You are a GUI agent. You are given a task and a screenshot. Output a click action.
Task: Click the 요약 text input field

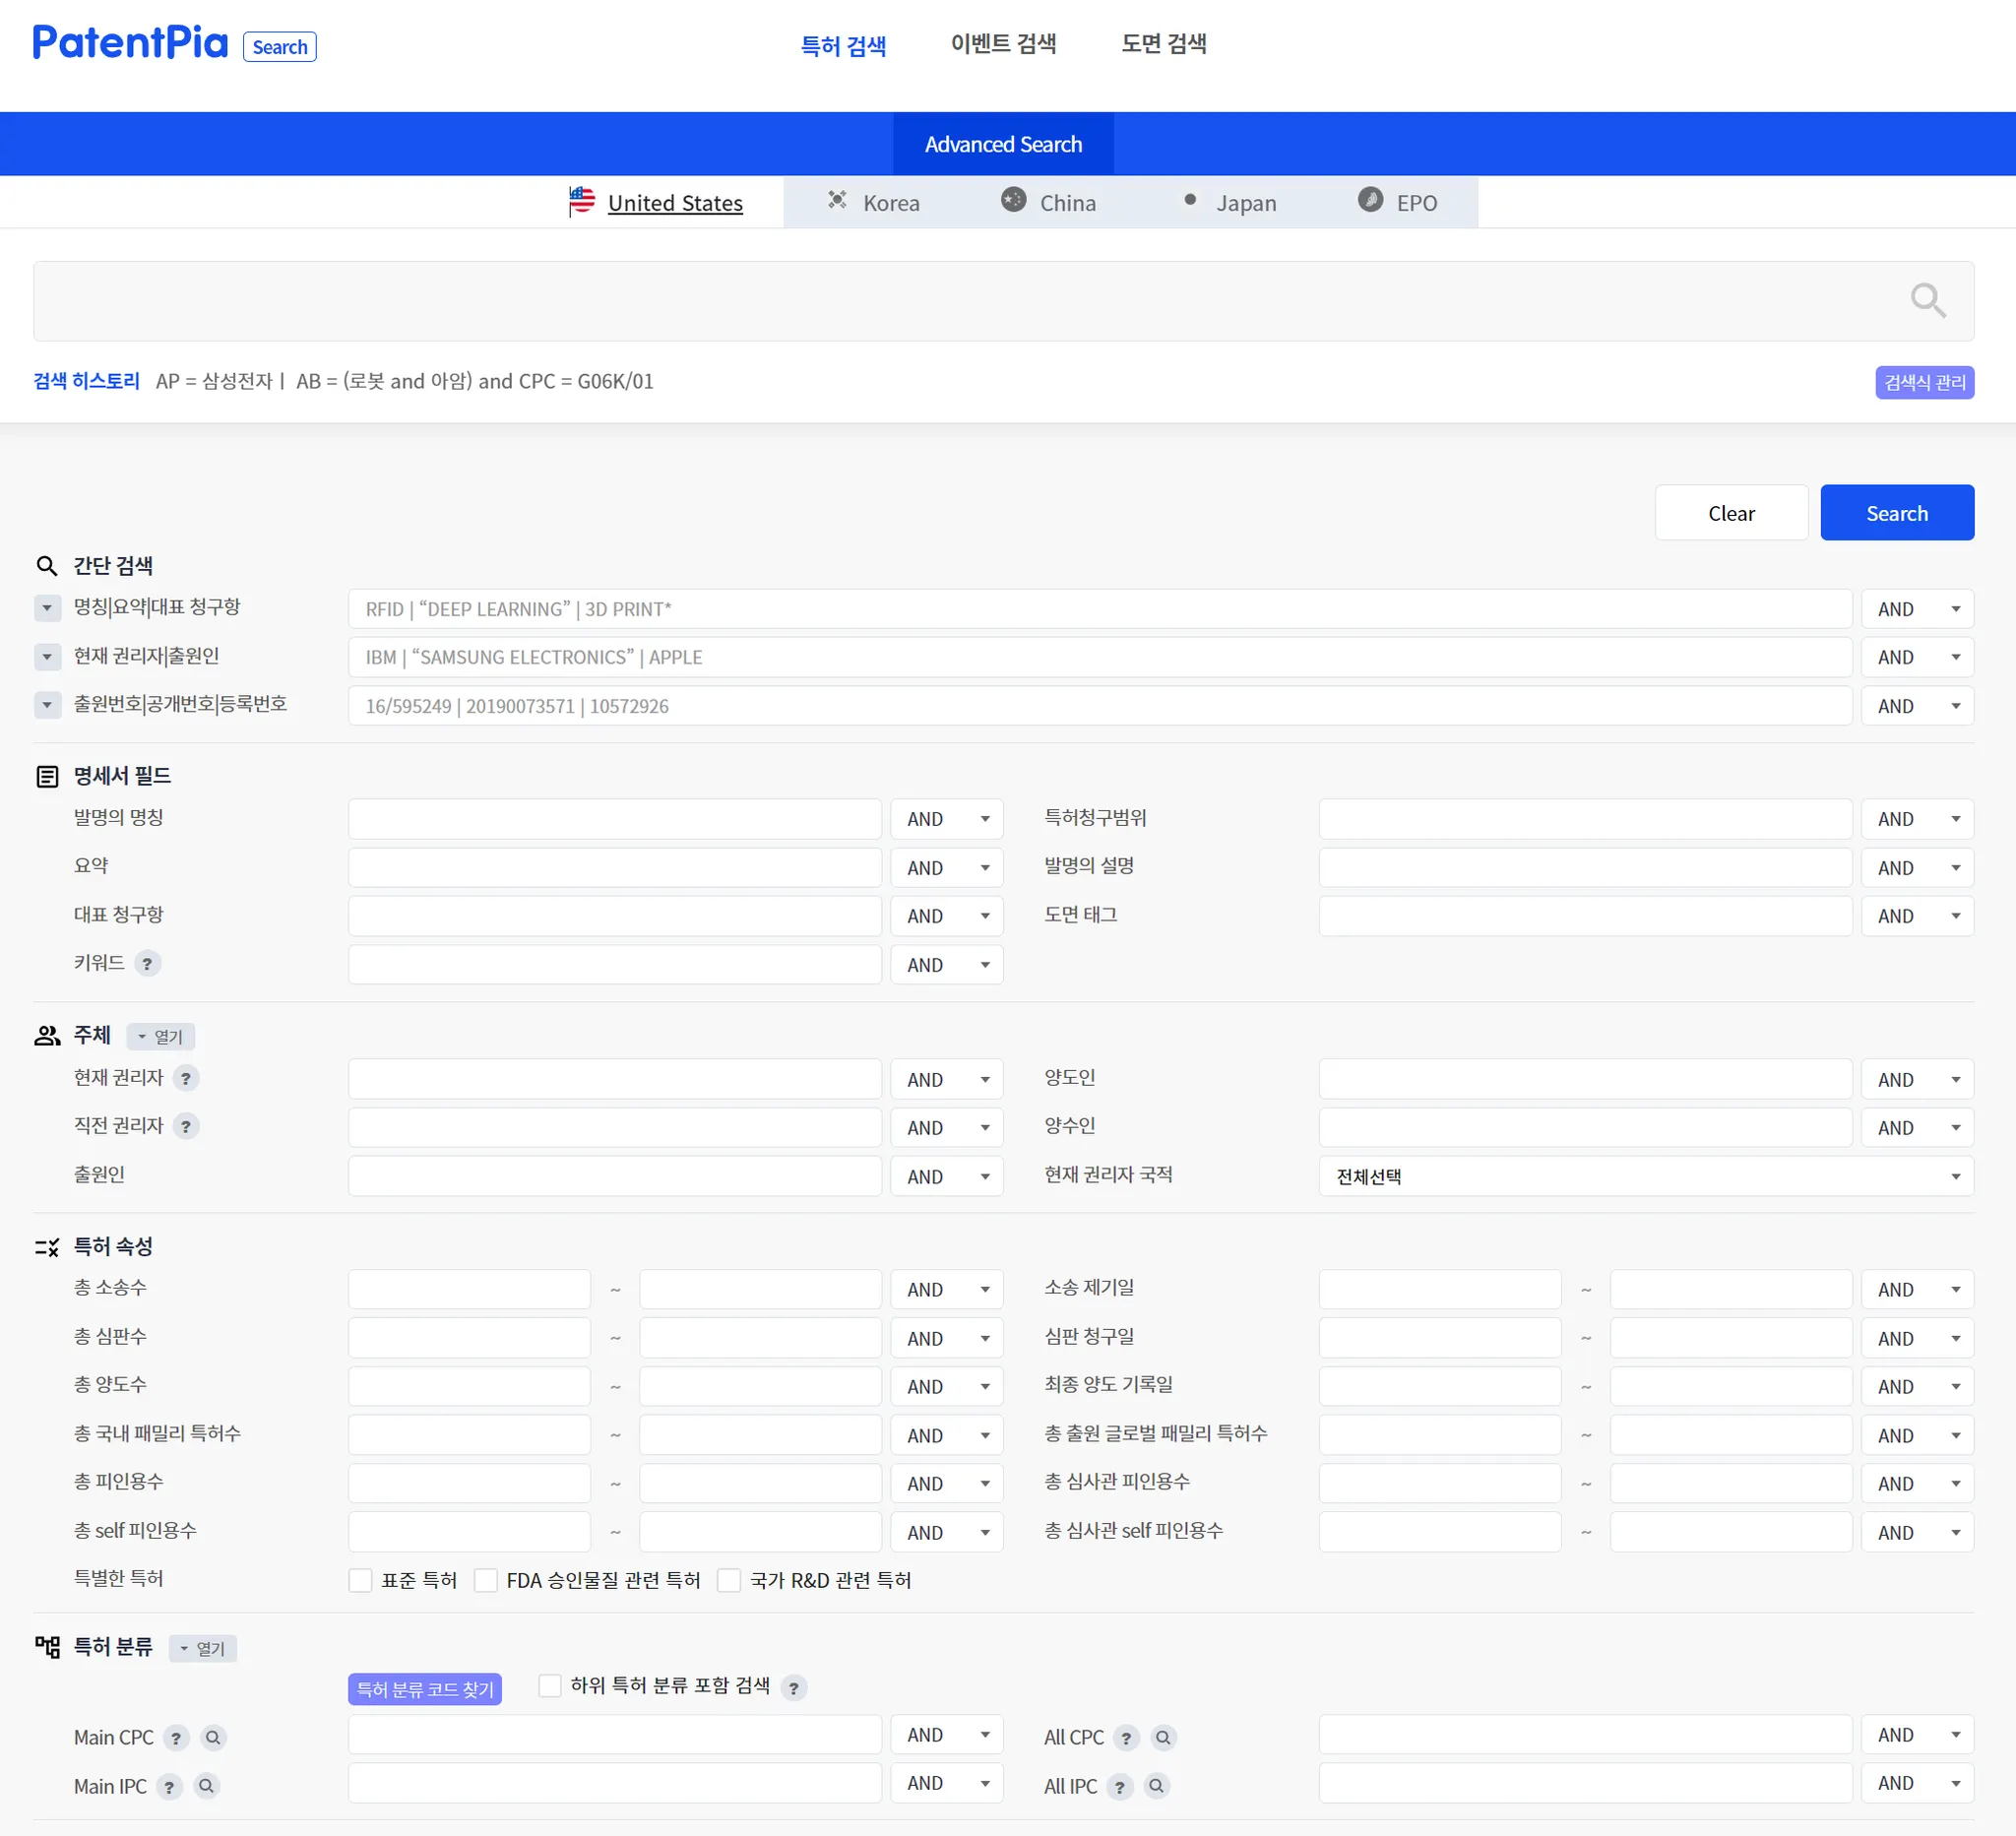coord(614,867)
